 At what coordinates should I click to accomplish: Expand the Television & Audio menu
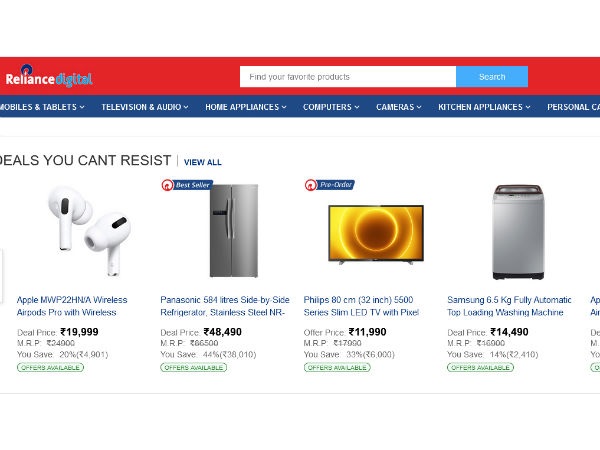[x=145, y=107]
